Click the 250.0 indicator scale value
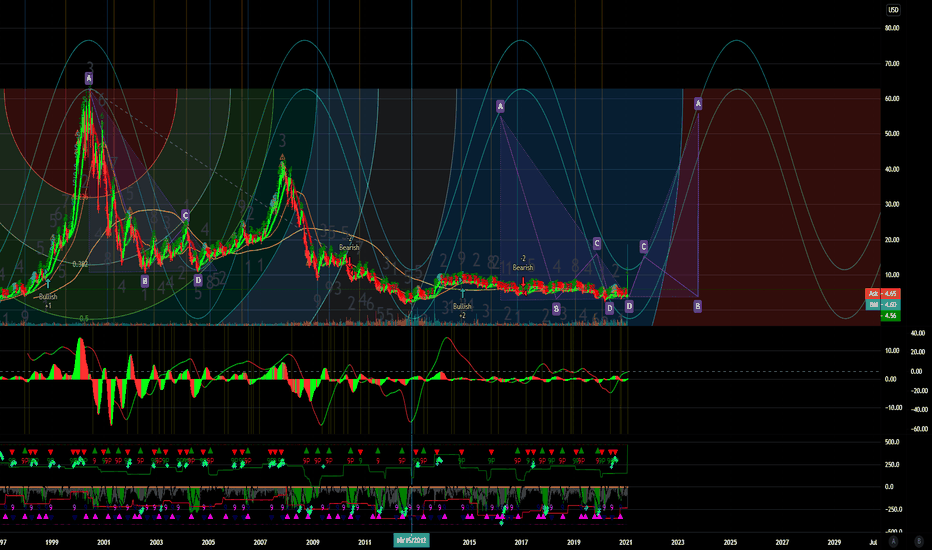 pos(892,464)
